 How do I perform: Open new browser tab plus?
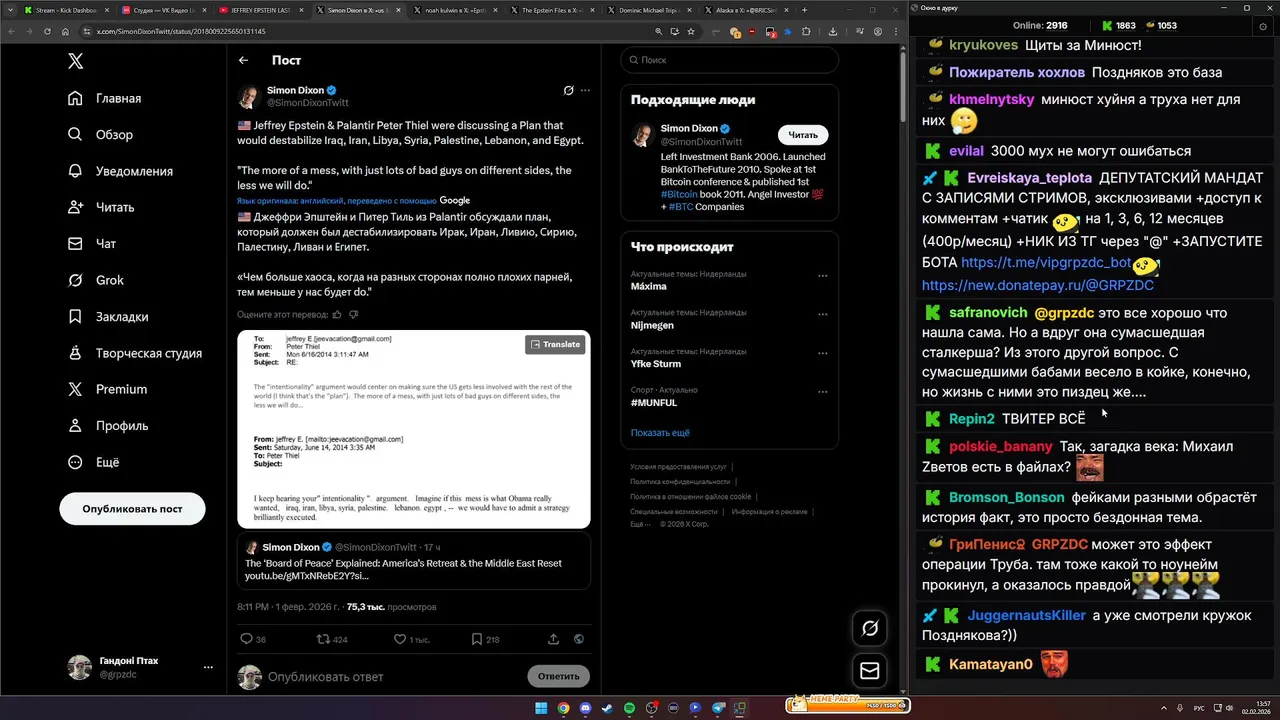click(x=804, y=10)
